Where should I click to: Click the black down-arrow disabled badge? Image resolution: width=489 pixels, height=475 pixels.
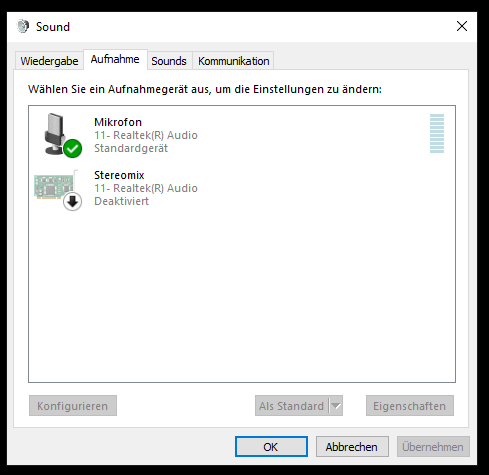tap(72, 201)
